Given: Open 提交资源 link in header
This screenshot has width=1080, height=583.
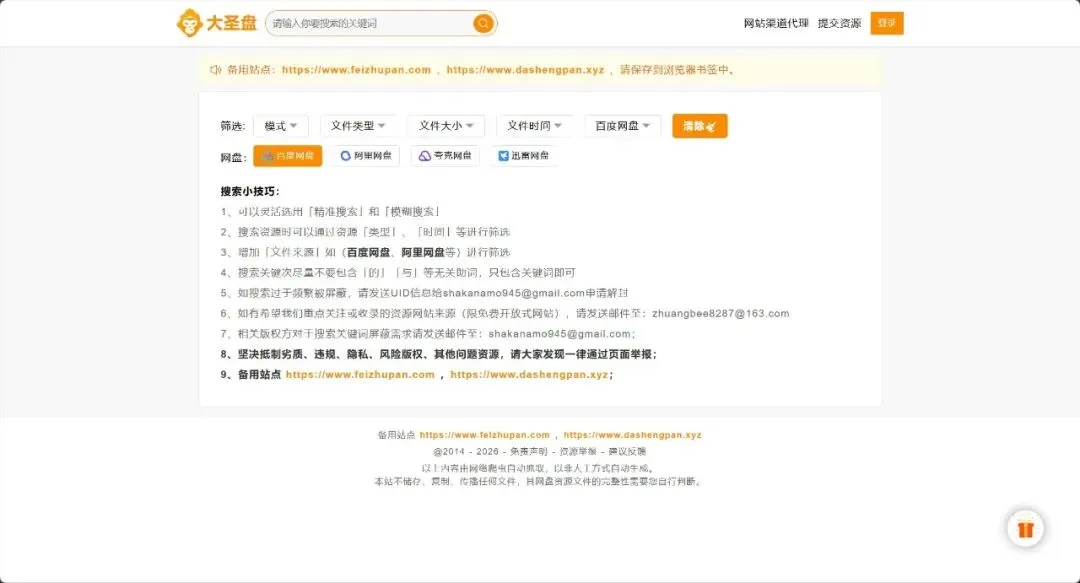Looking at the screenshot, I should (839, 23).
